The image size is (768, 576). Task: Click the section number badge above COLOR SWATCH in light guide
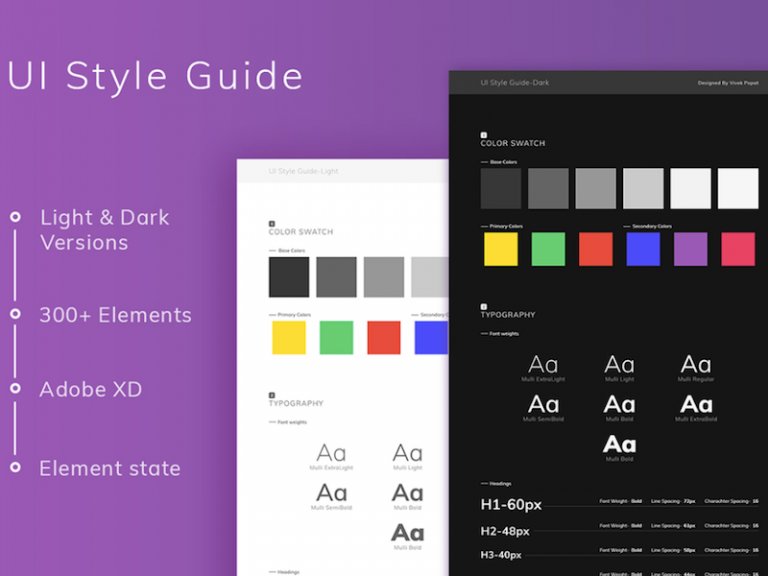(x=272, y=224)
